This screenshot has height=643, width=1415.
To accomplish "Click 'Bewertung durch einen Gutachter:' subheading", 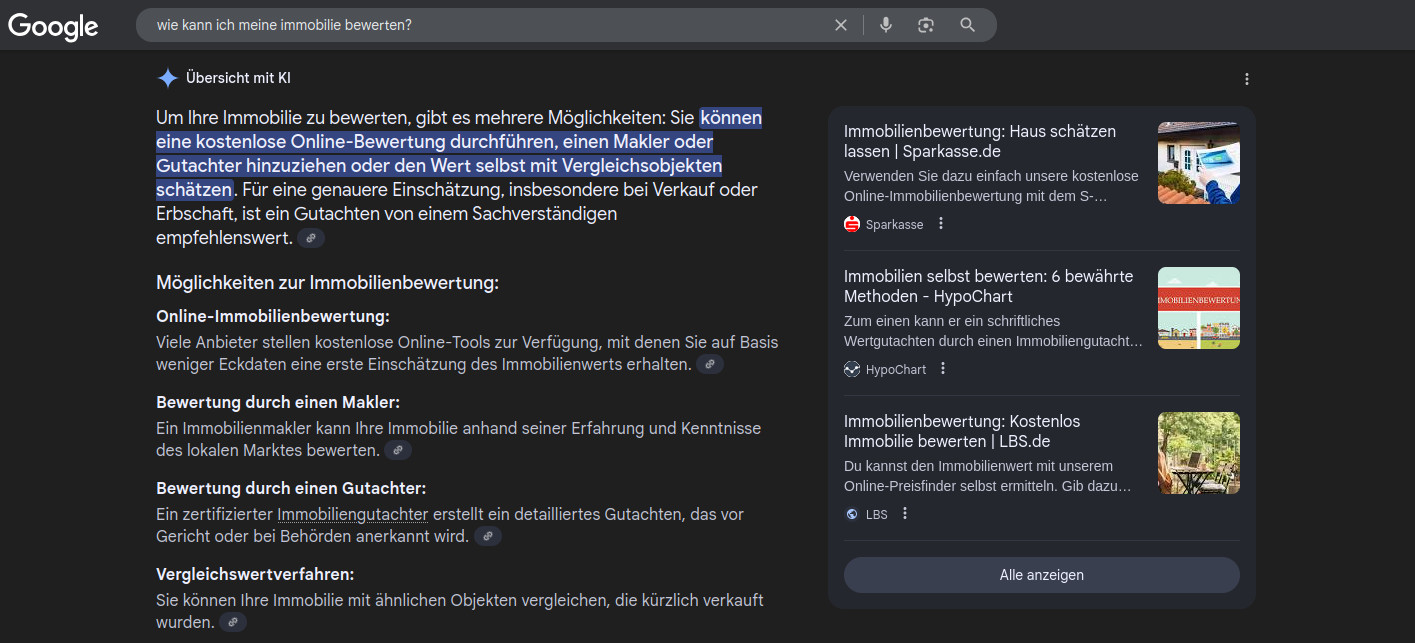I will [x=291, y=488].
